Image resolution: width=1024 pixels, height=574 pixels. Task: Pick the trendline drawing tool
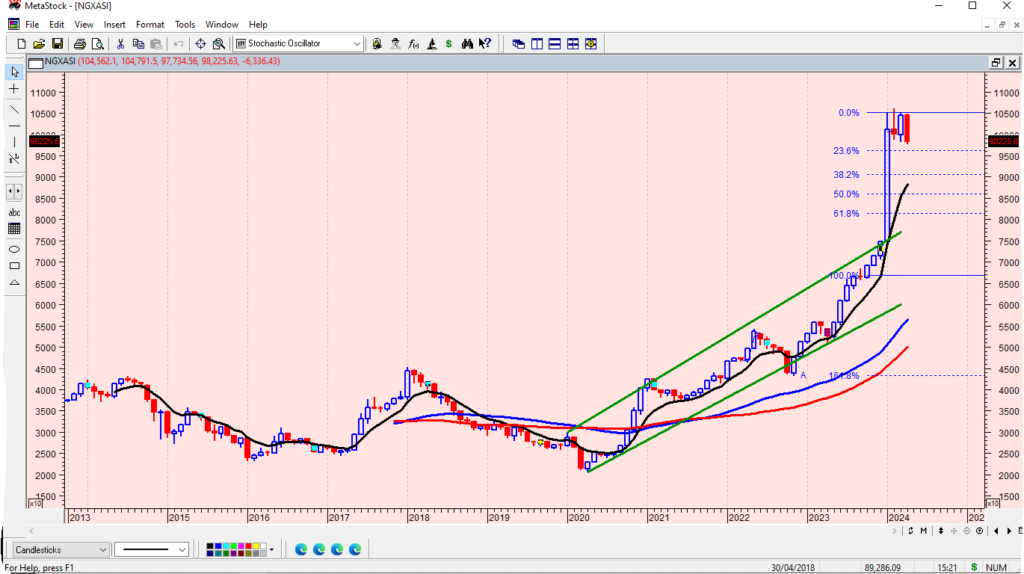[x=14, y=108]
